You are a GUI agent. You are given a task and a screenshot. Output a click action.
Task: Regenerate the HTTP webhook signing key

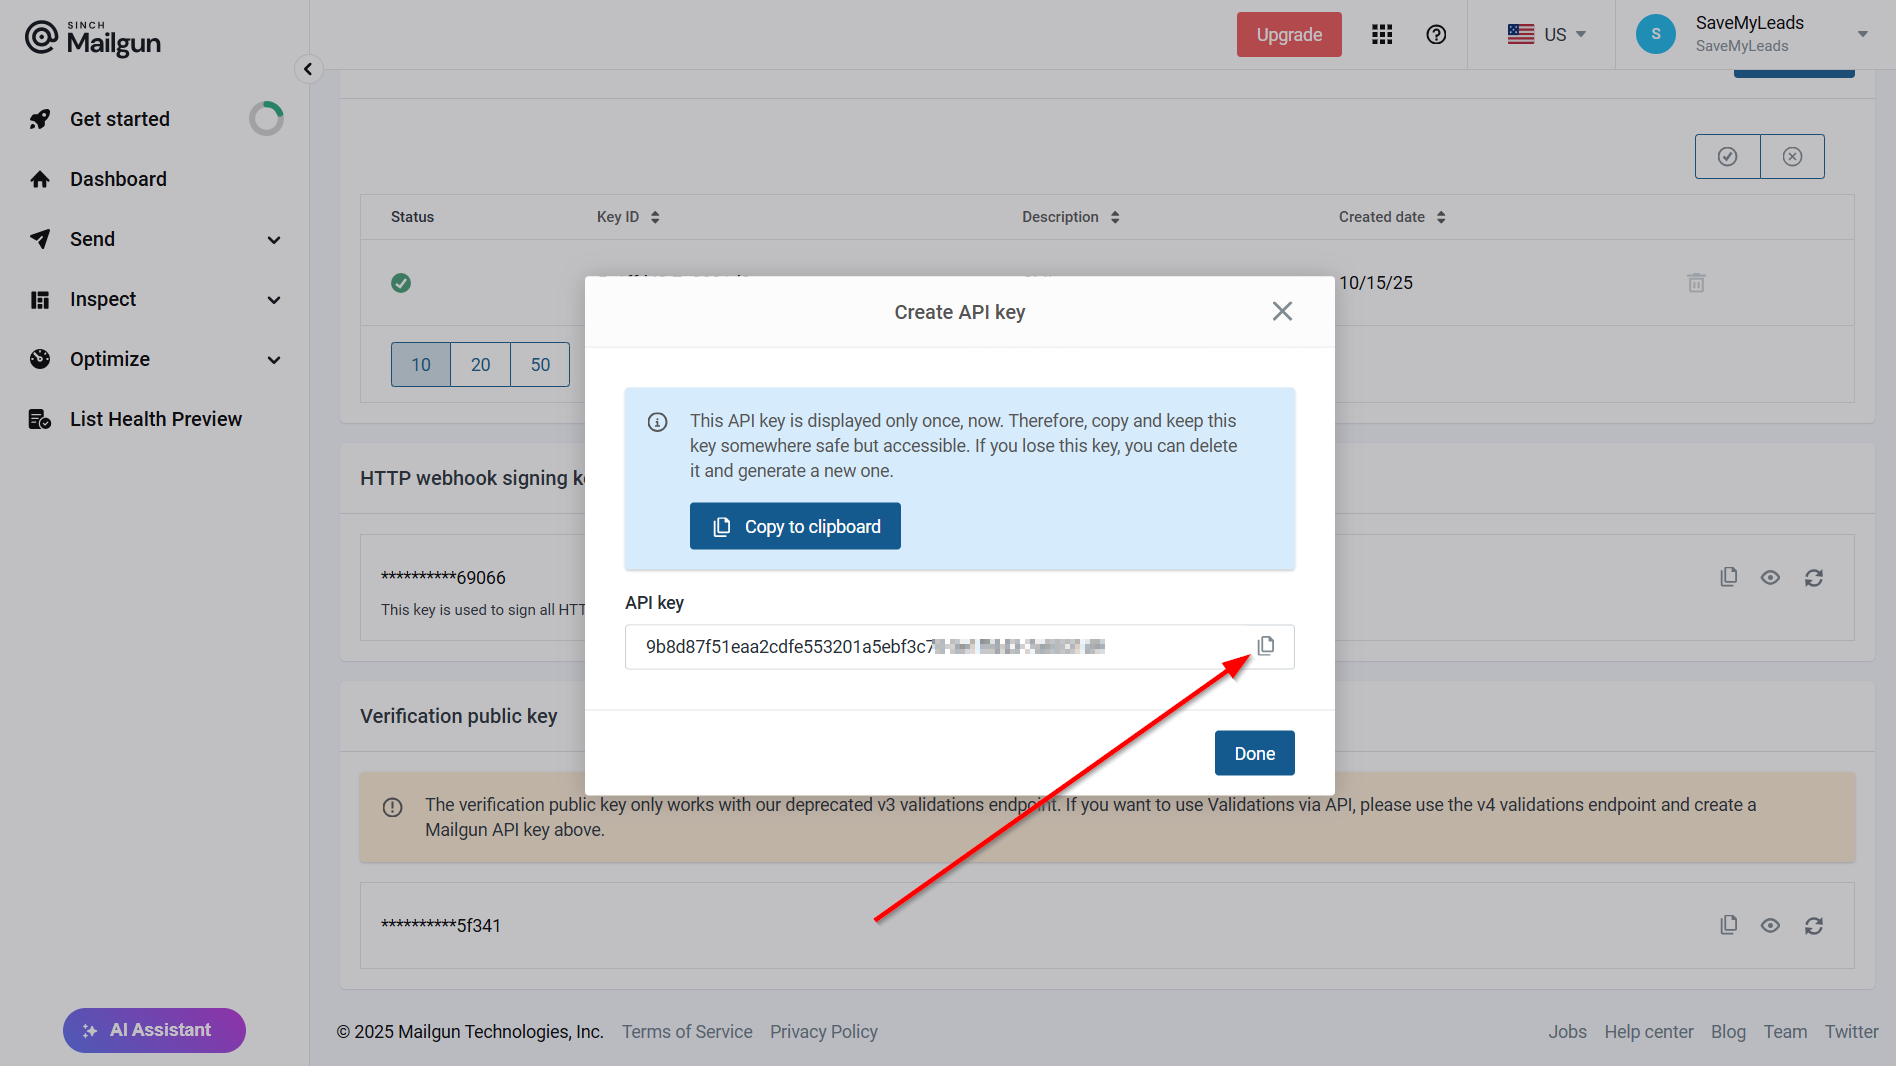coord(1813,578)
